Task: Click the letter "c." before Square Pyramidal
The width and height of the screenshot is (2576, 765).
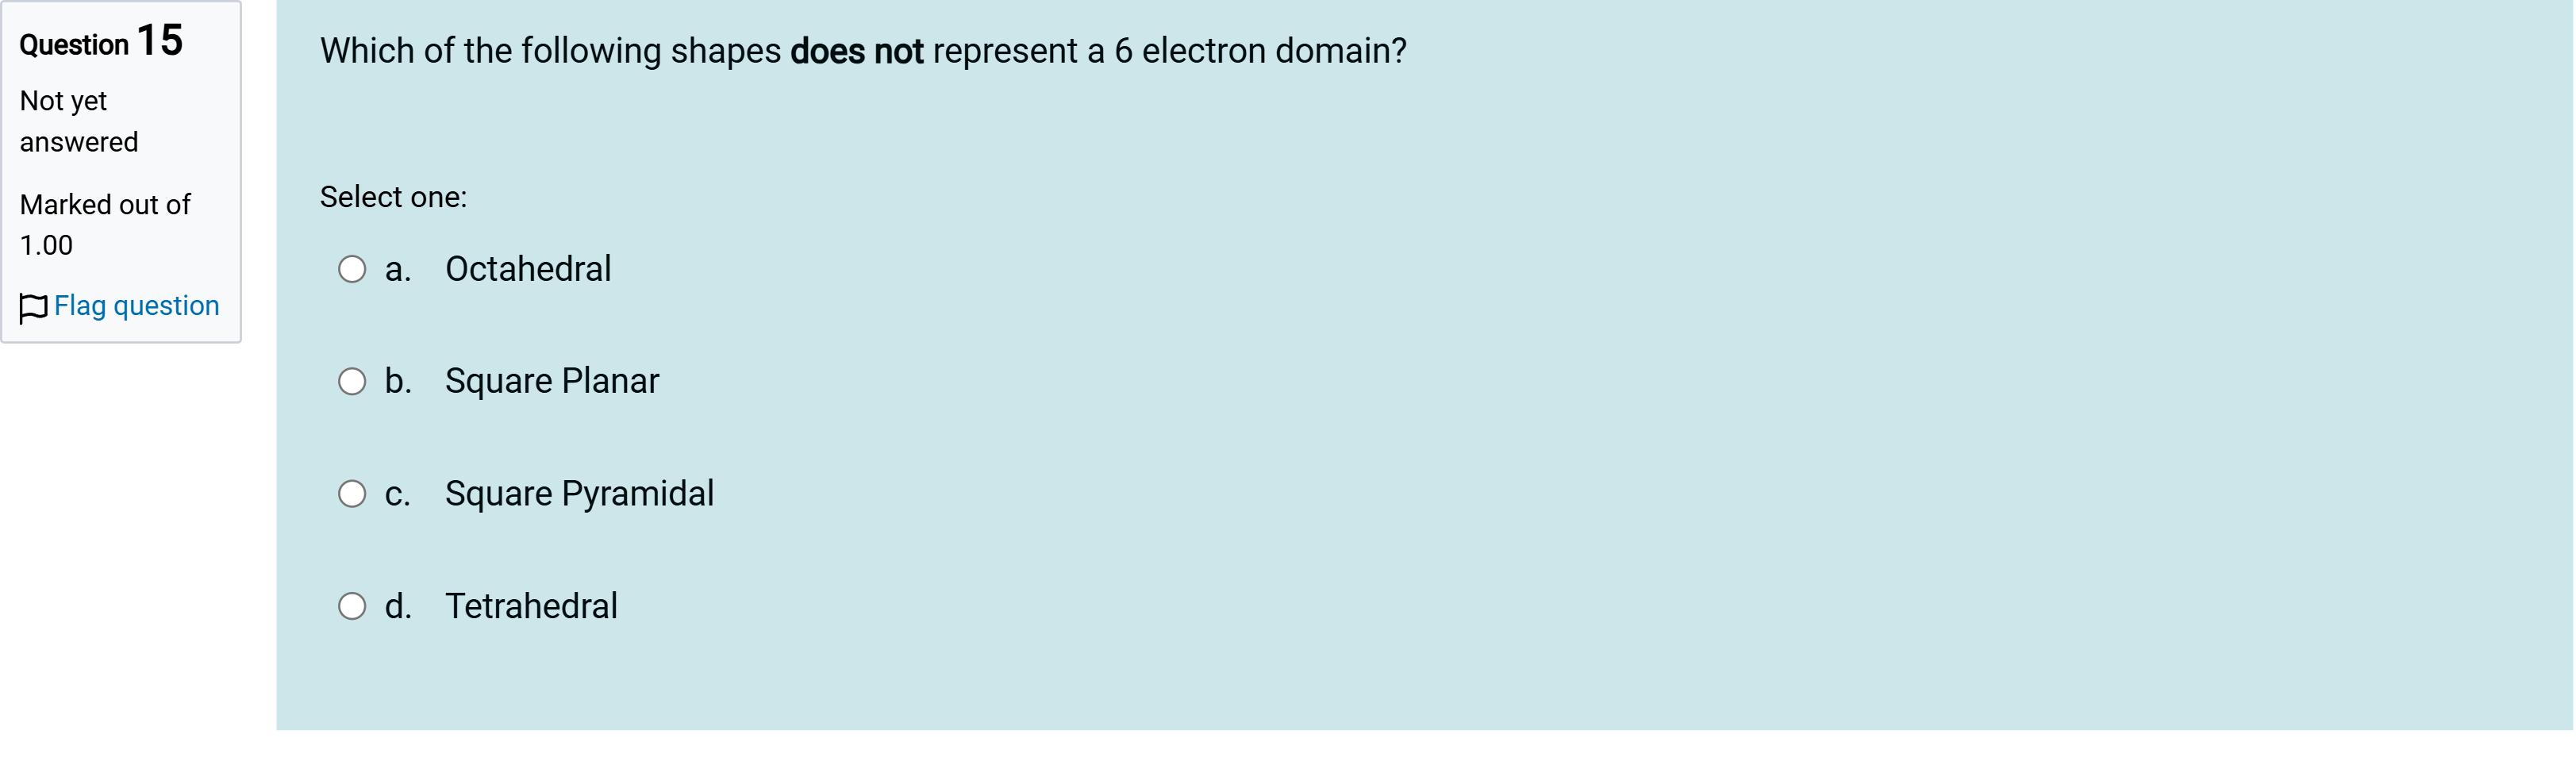Action: coord(398,494)
